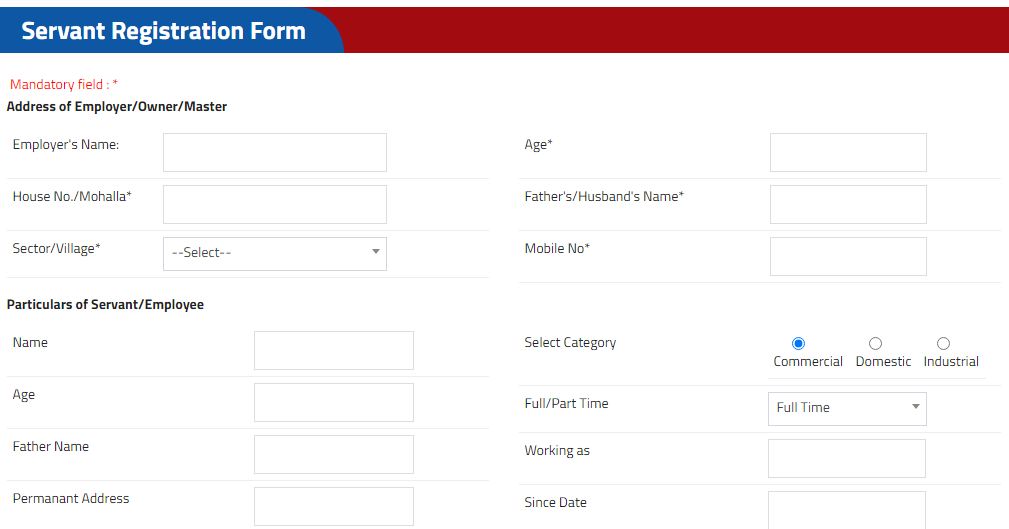Click the Since Date input box

point(846,509)
